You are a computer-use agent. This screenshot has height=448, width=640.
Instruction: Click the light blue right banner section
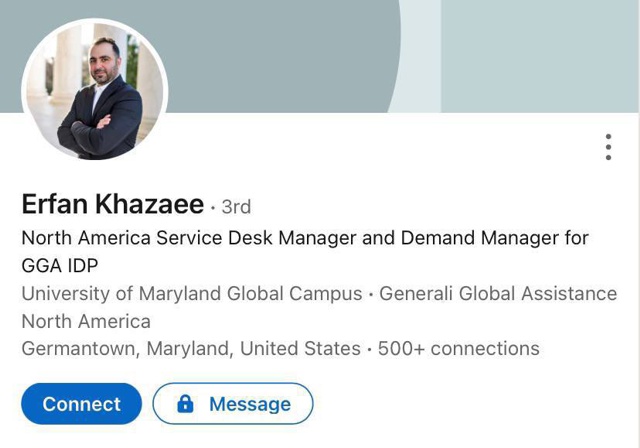[x=540, y=55]
